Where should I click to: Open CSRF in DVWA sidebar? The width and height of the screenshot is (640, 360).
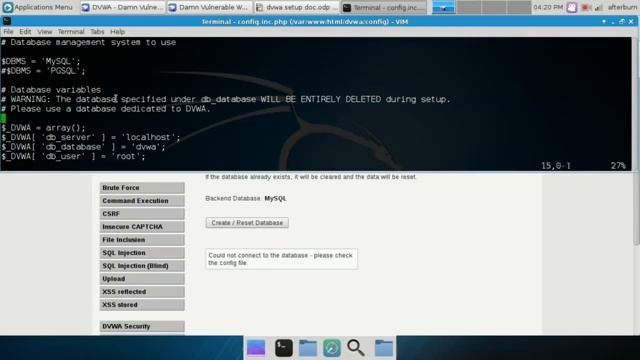[x=142, y=214]
